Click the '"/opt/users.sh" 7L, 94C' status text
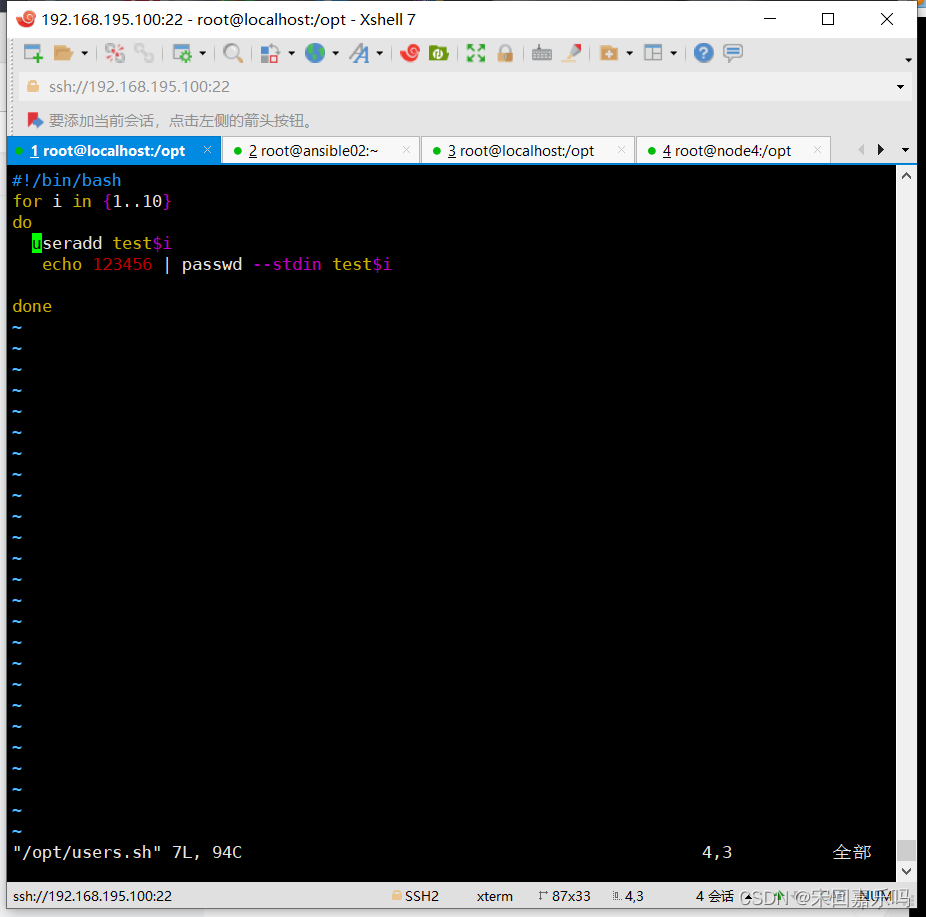 click(128, 852)
